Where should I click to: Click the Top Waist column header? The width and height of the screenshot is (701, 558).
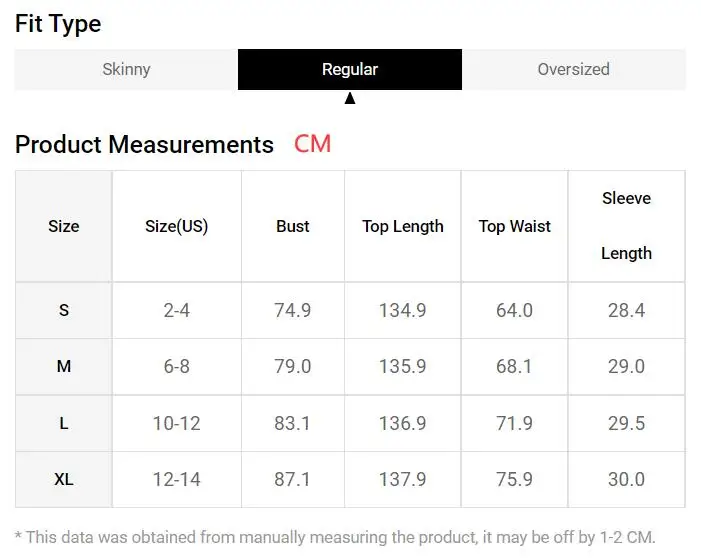click(515, 226)
